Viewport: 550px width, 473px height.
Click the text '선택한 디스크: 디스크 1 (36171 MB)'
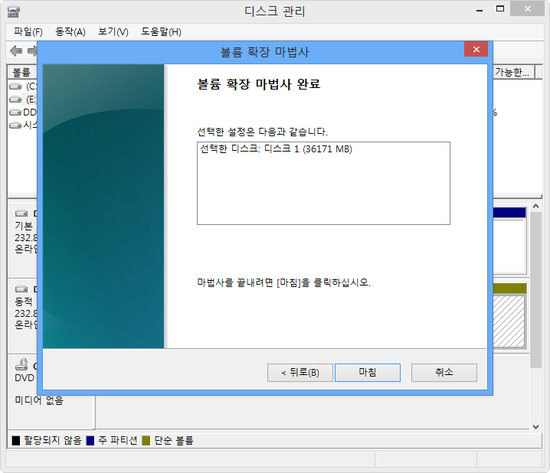click(276, 149)
